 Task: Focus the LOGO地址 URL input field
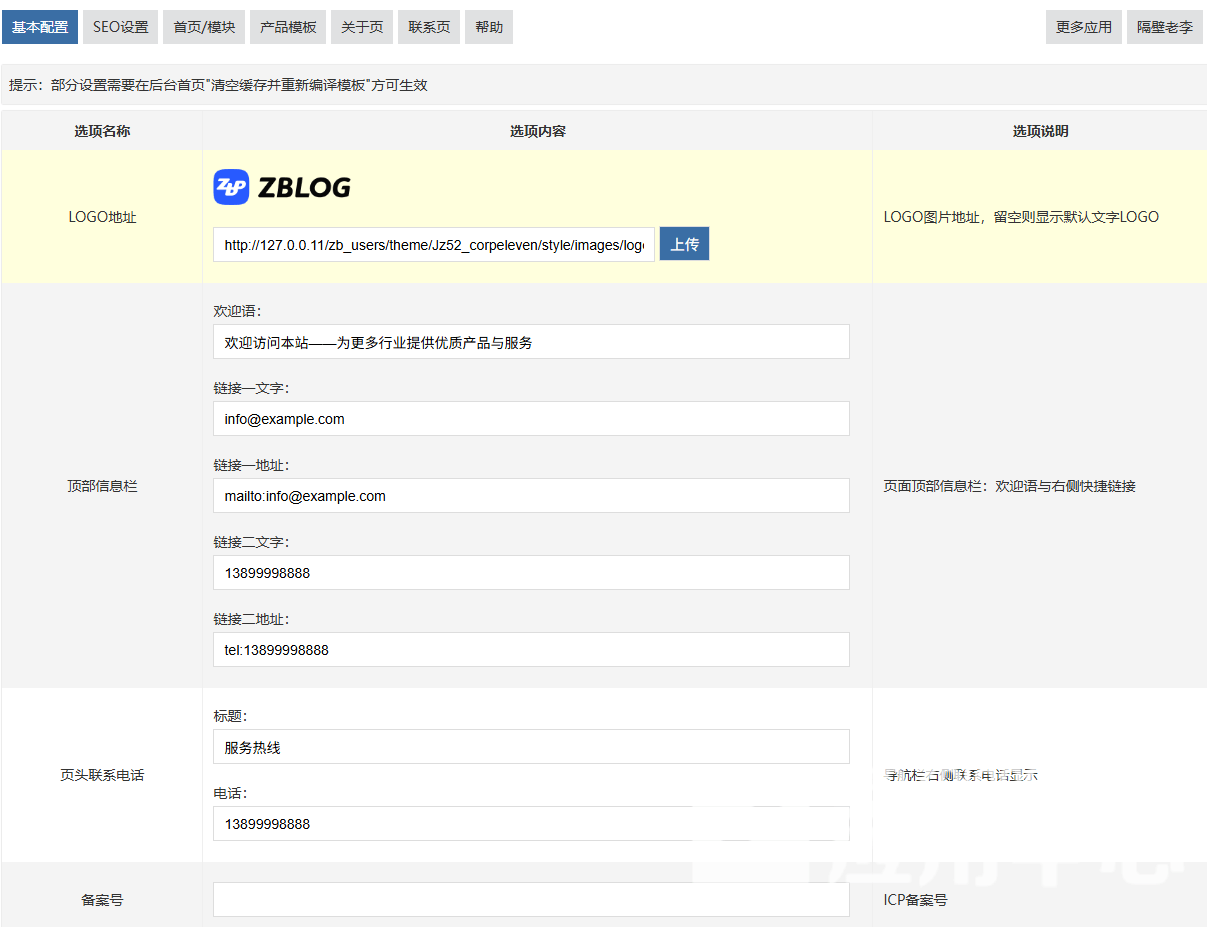coord(434,244)
